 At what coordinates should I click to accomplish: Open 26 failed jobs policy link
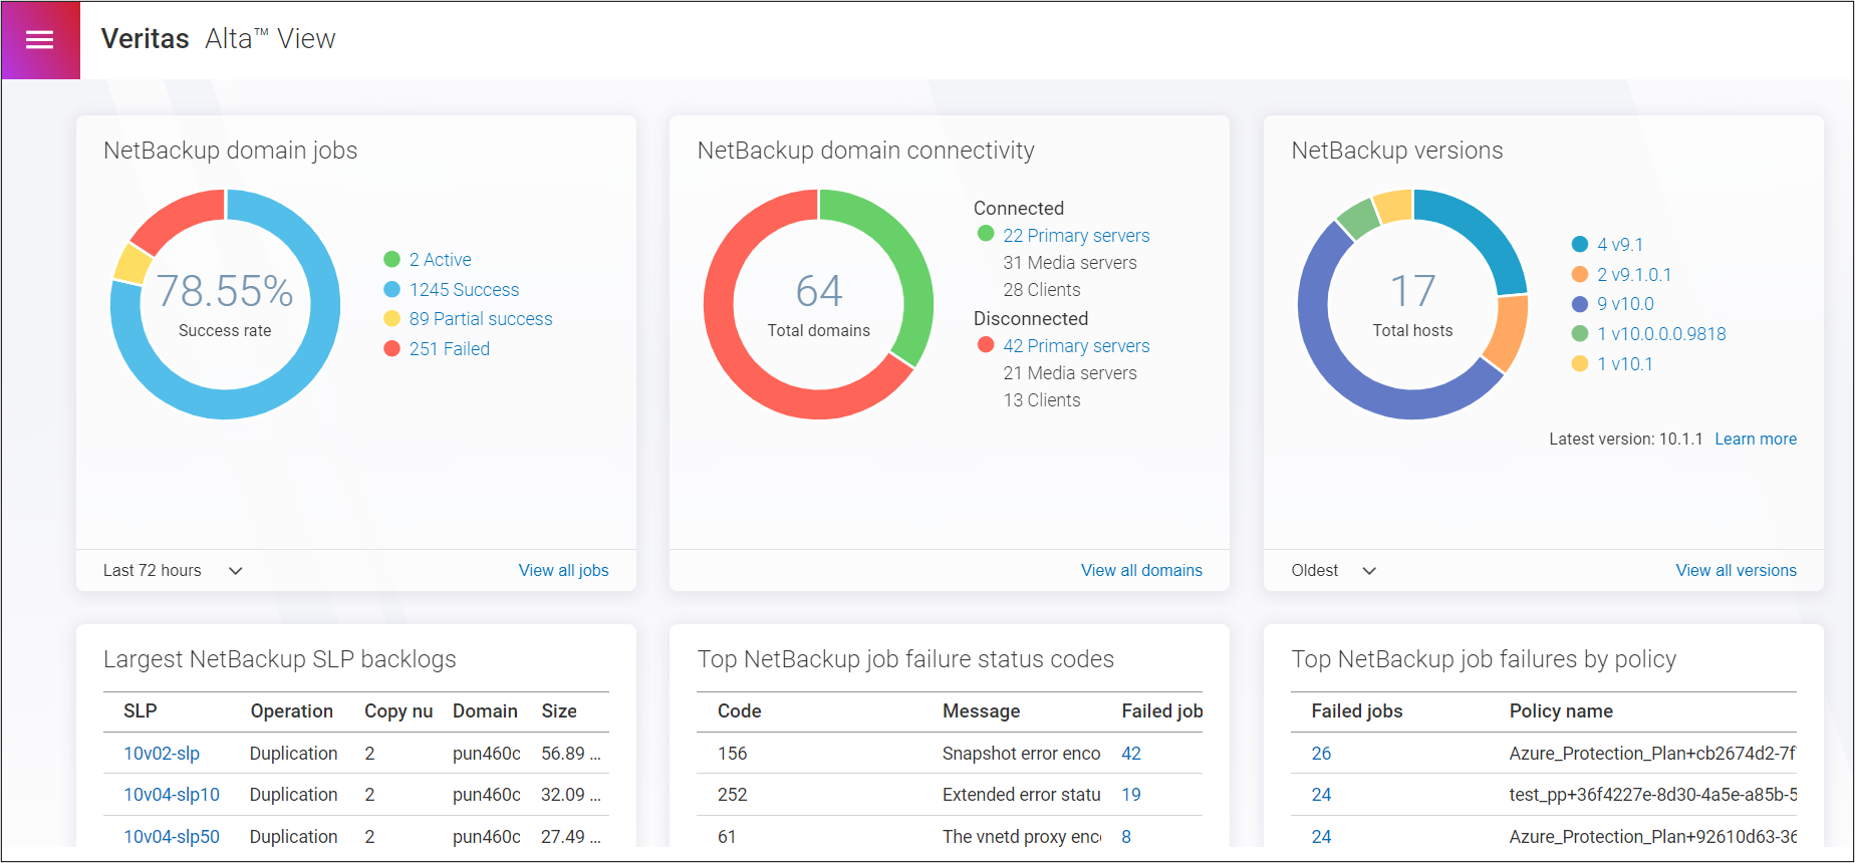[1321, 754]
